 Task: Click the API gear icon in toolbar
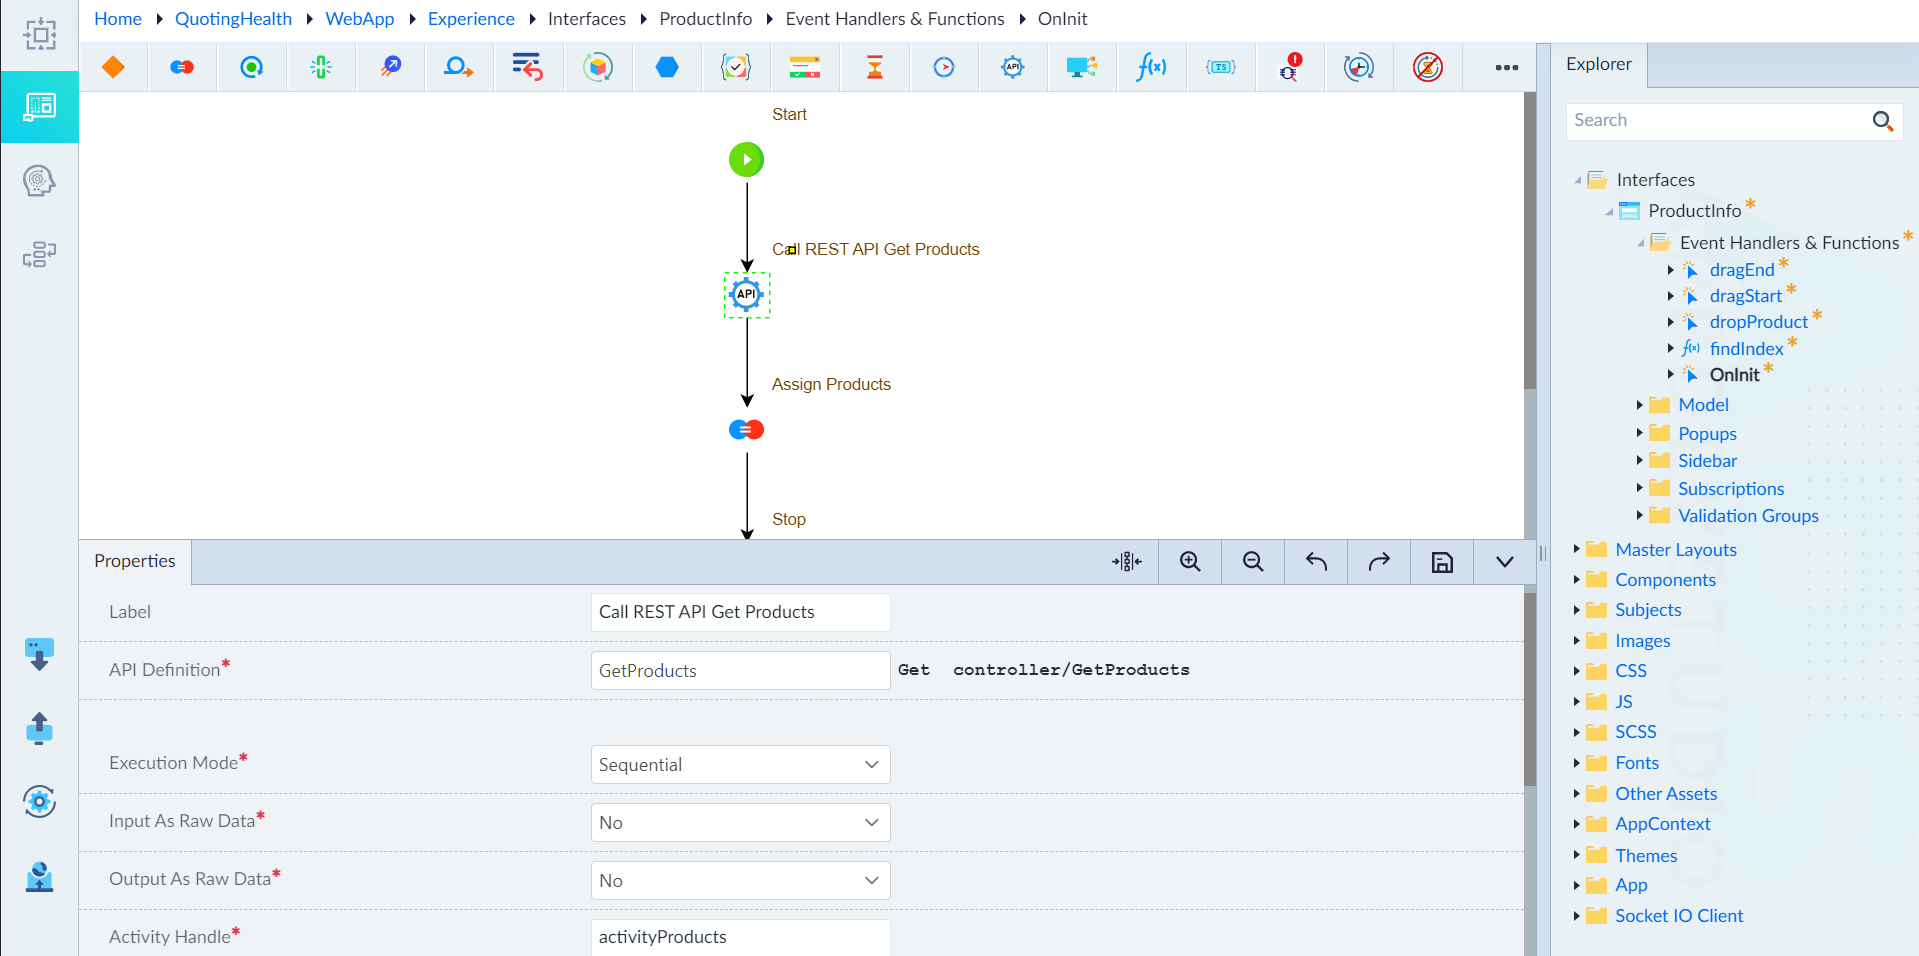point(1013,67)
